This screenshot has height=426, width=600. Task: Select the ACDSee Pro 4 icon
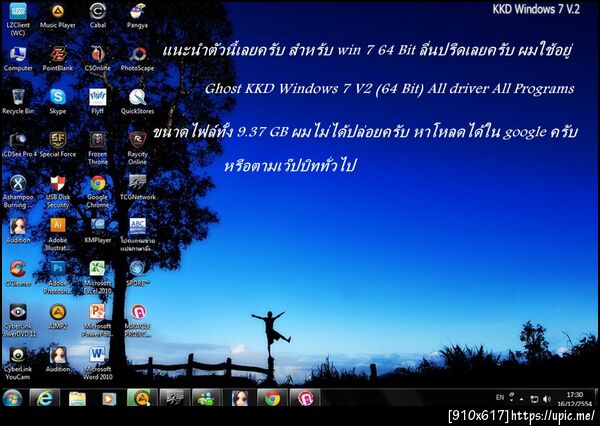point(19,145)
